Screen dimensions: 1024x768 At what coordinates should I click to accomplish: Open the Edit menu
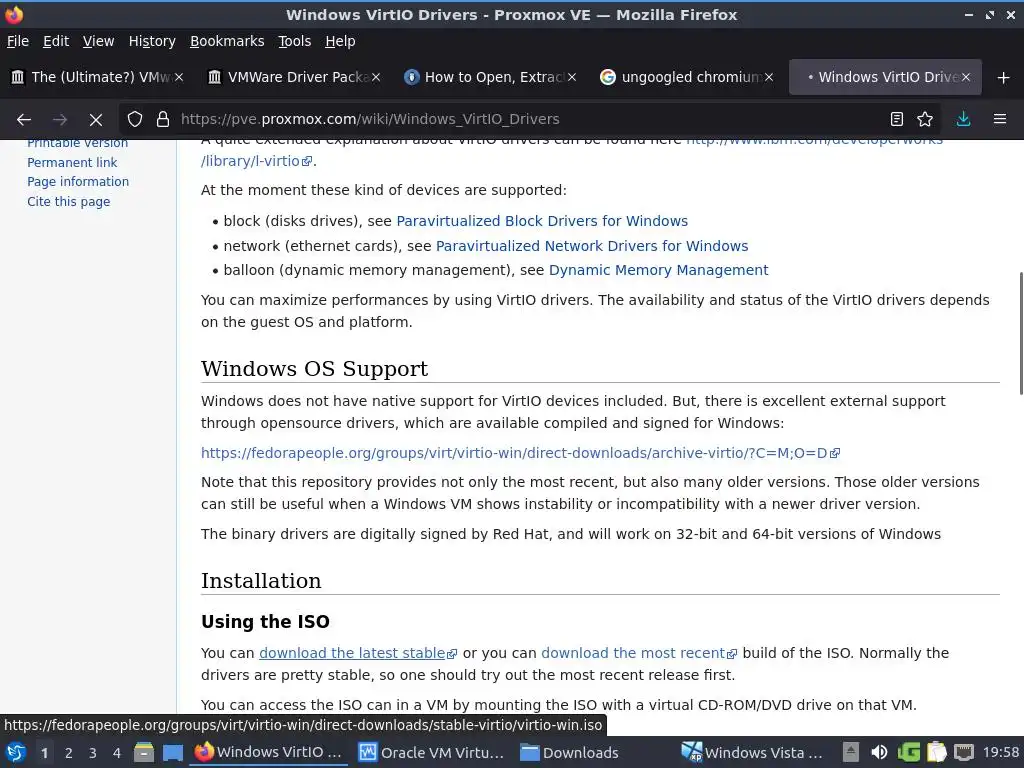point(56,41)
